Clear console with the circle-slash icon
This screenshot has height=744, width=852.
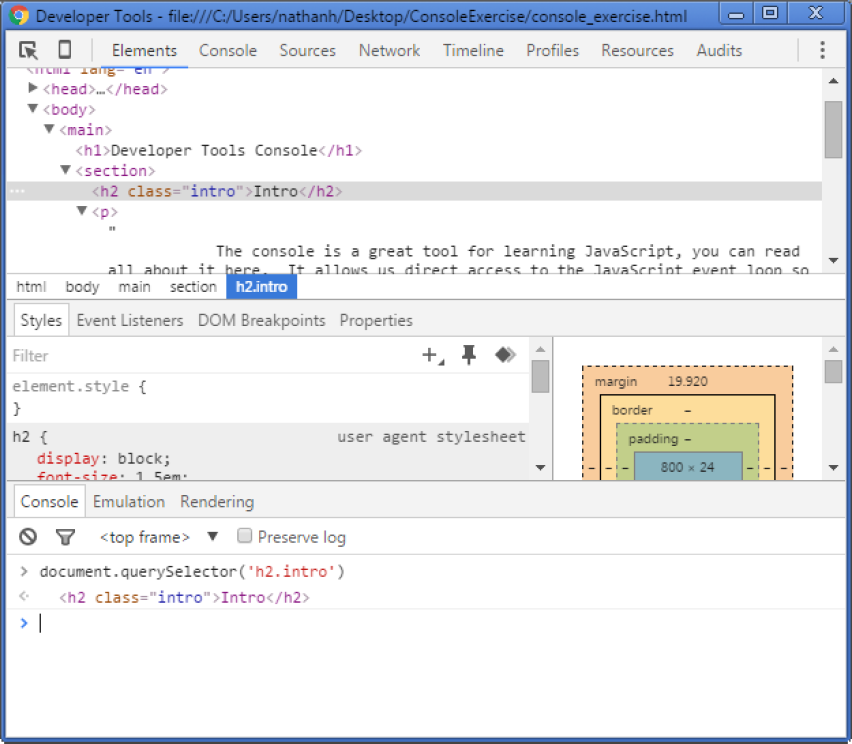click(28, 537)
